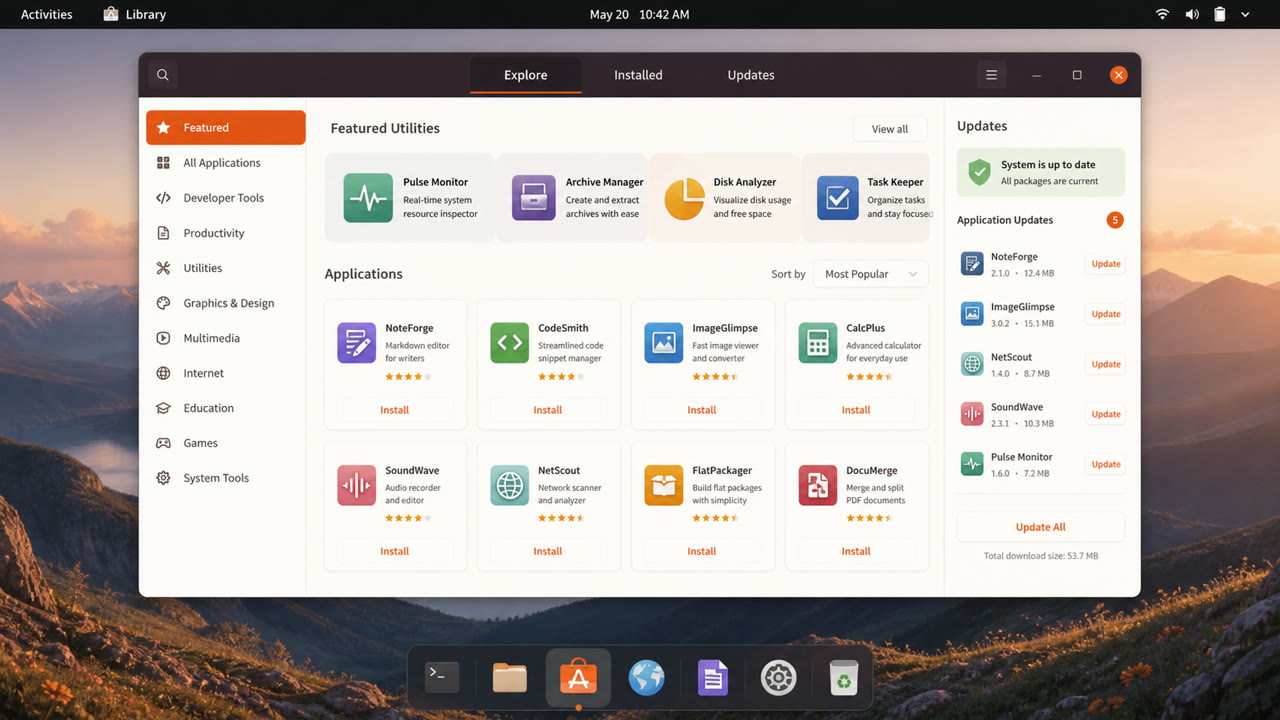Click the FlatPackager box icon
The width and height of the screenshot is (1280, 720).
click(x=664, y=485)
